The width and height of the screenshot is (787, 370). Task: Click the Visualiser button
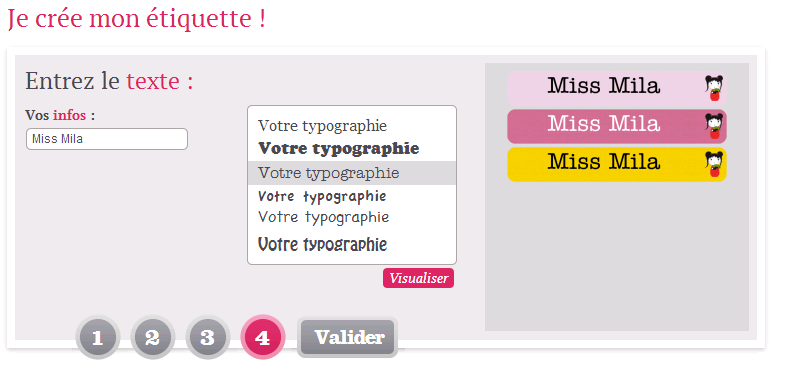418,278
